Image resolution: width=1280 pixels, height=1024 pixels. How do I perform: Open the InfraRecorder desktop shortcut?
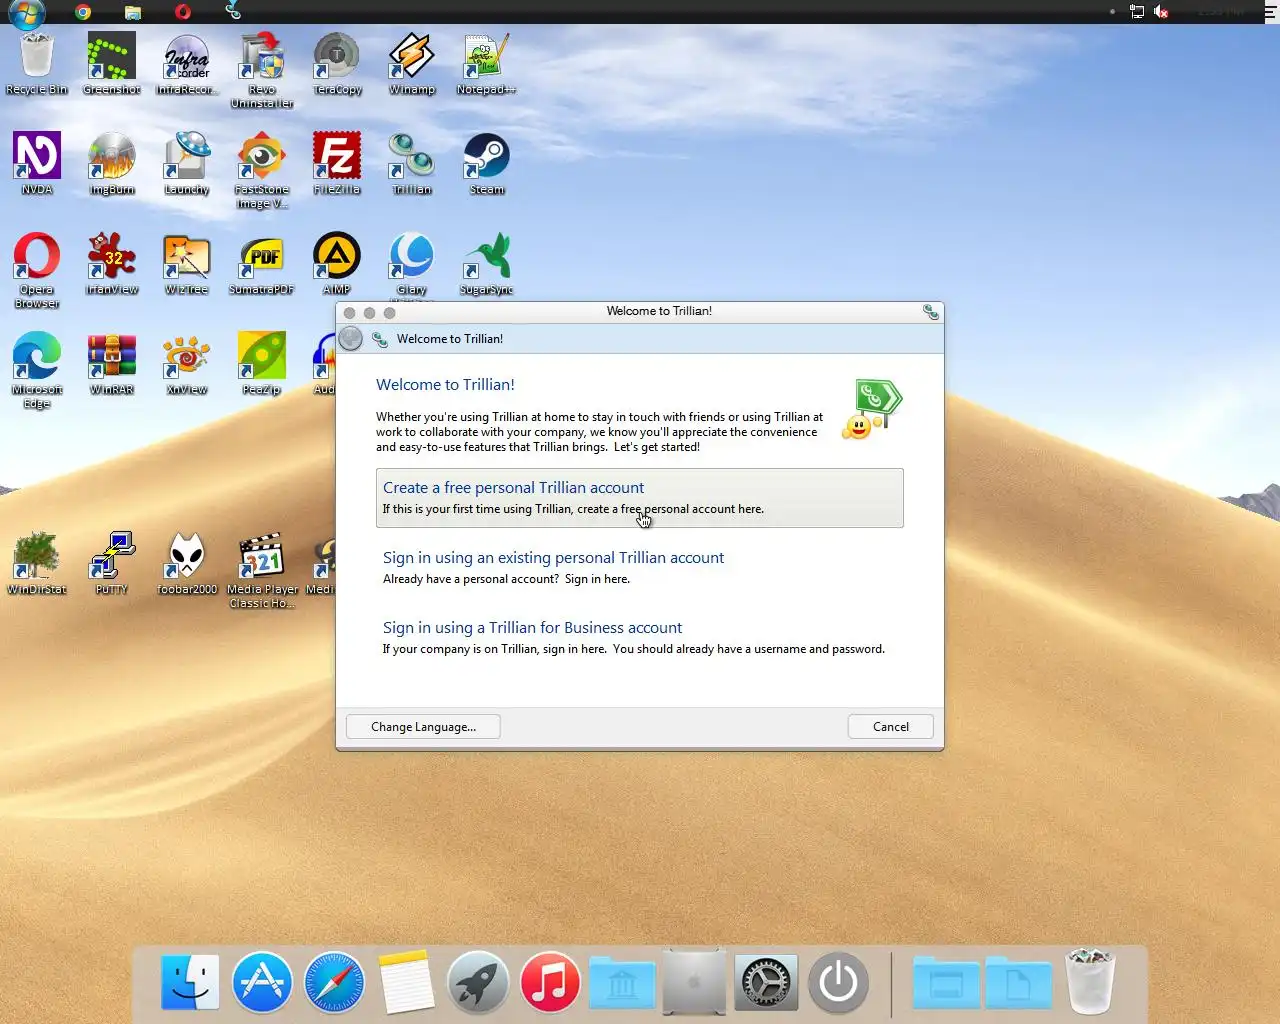pos(187,64)
